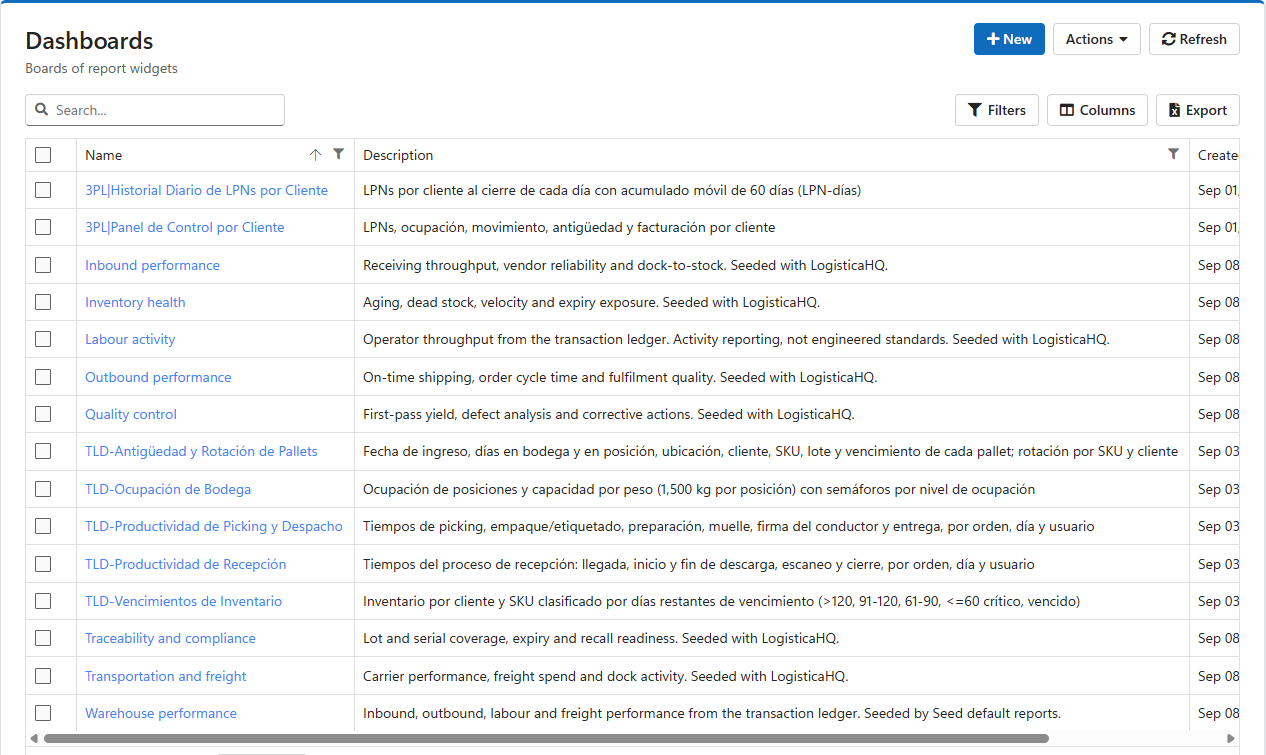Select checkbox for 3PL|Panel de Control row

(x=43, y=227)
